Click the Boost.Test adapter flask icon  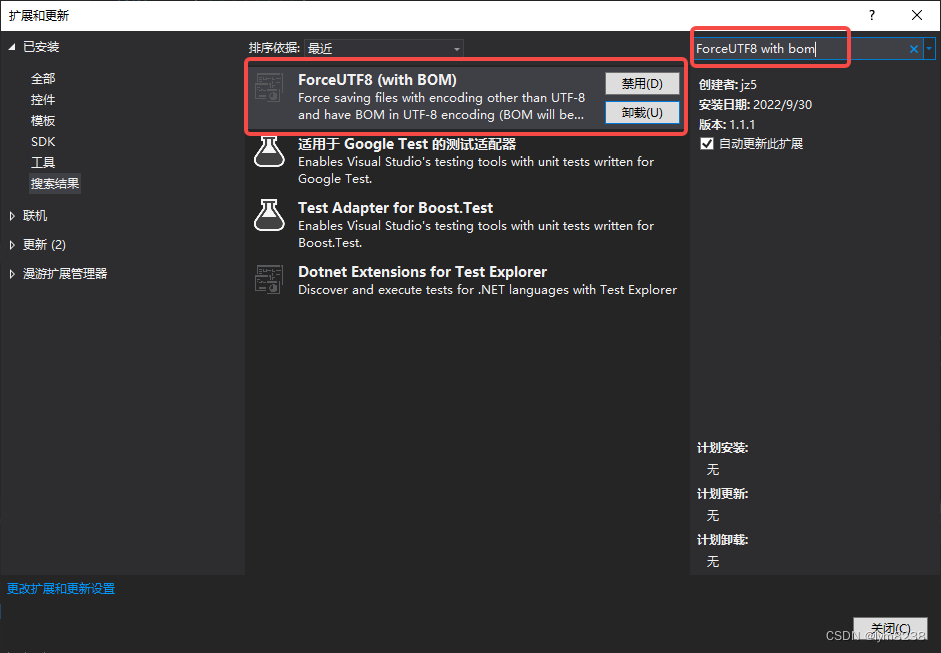[x=269, y=215]
